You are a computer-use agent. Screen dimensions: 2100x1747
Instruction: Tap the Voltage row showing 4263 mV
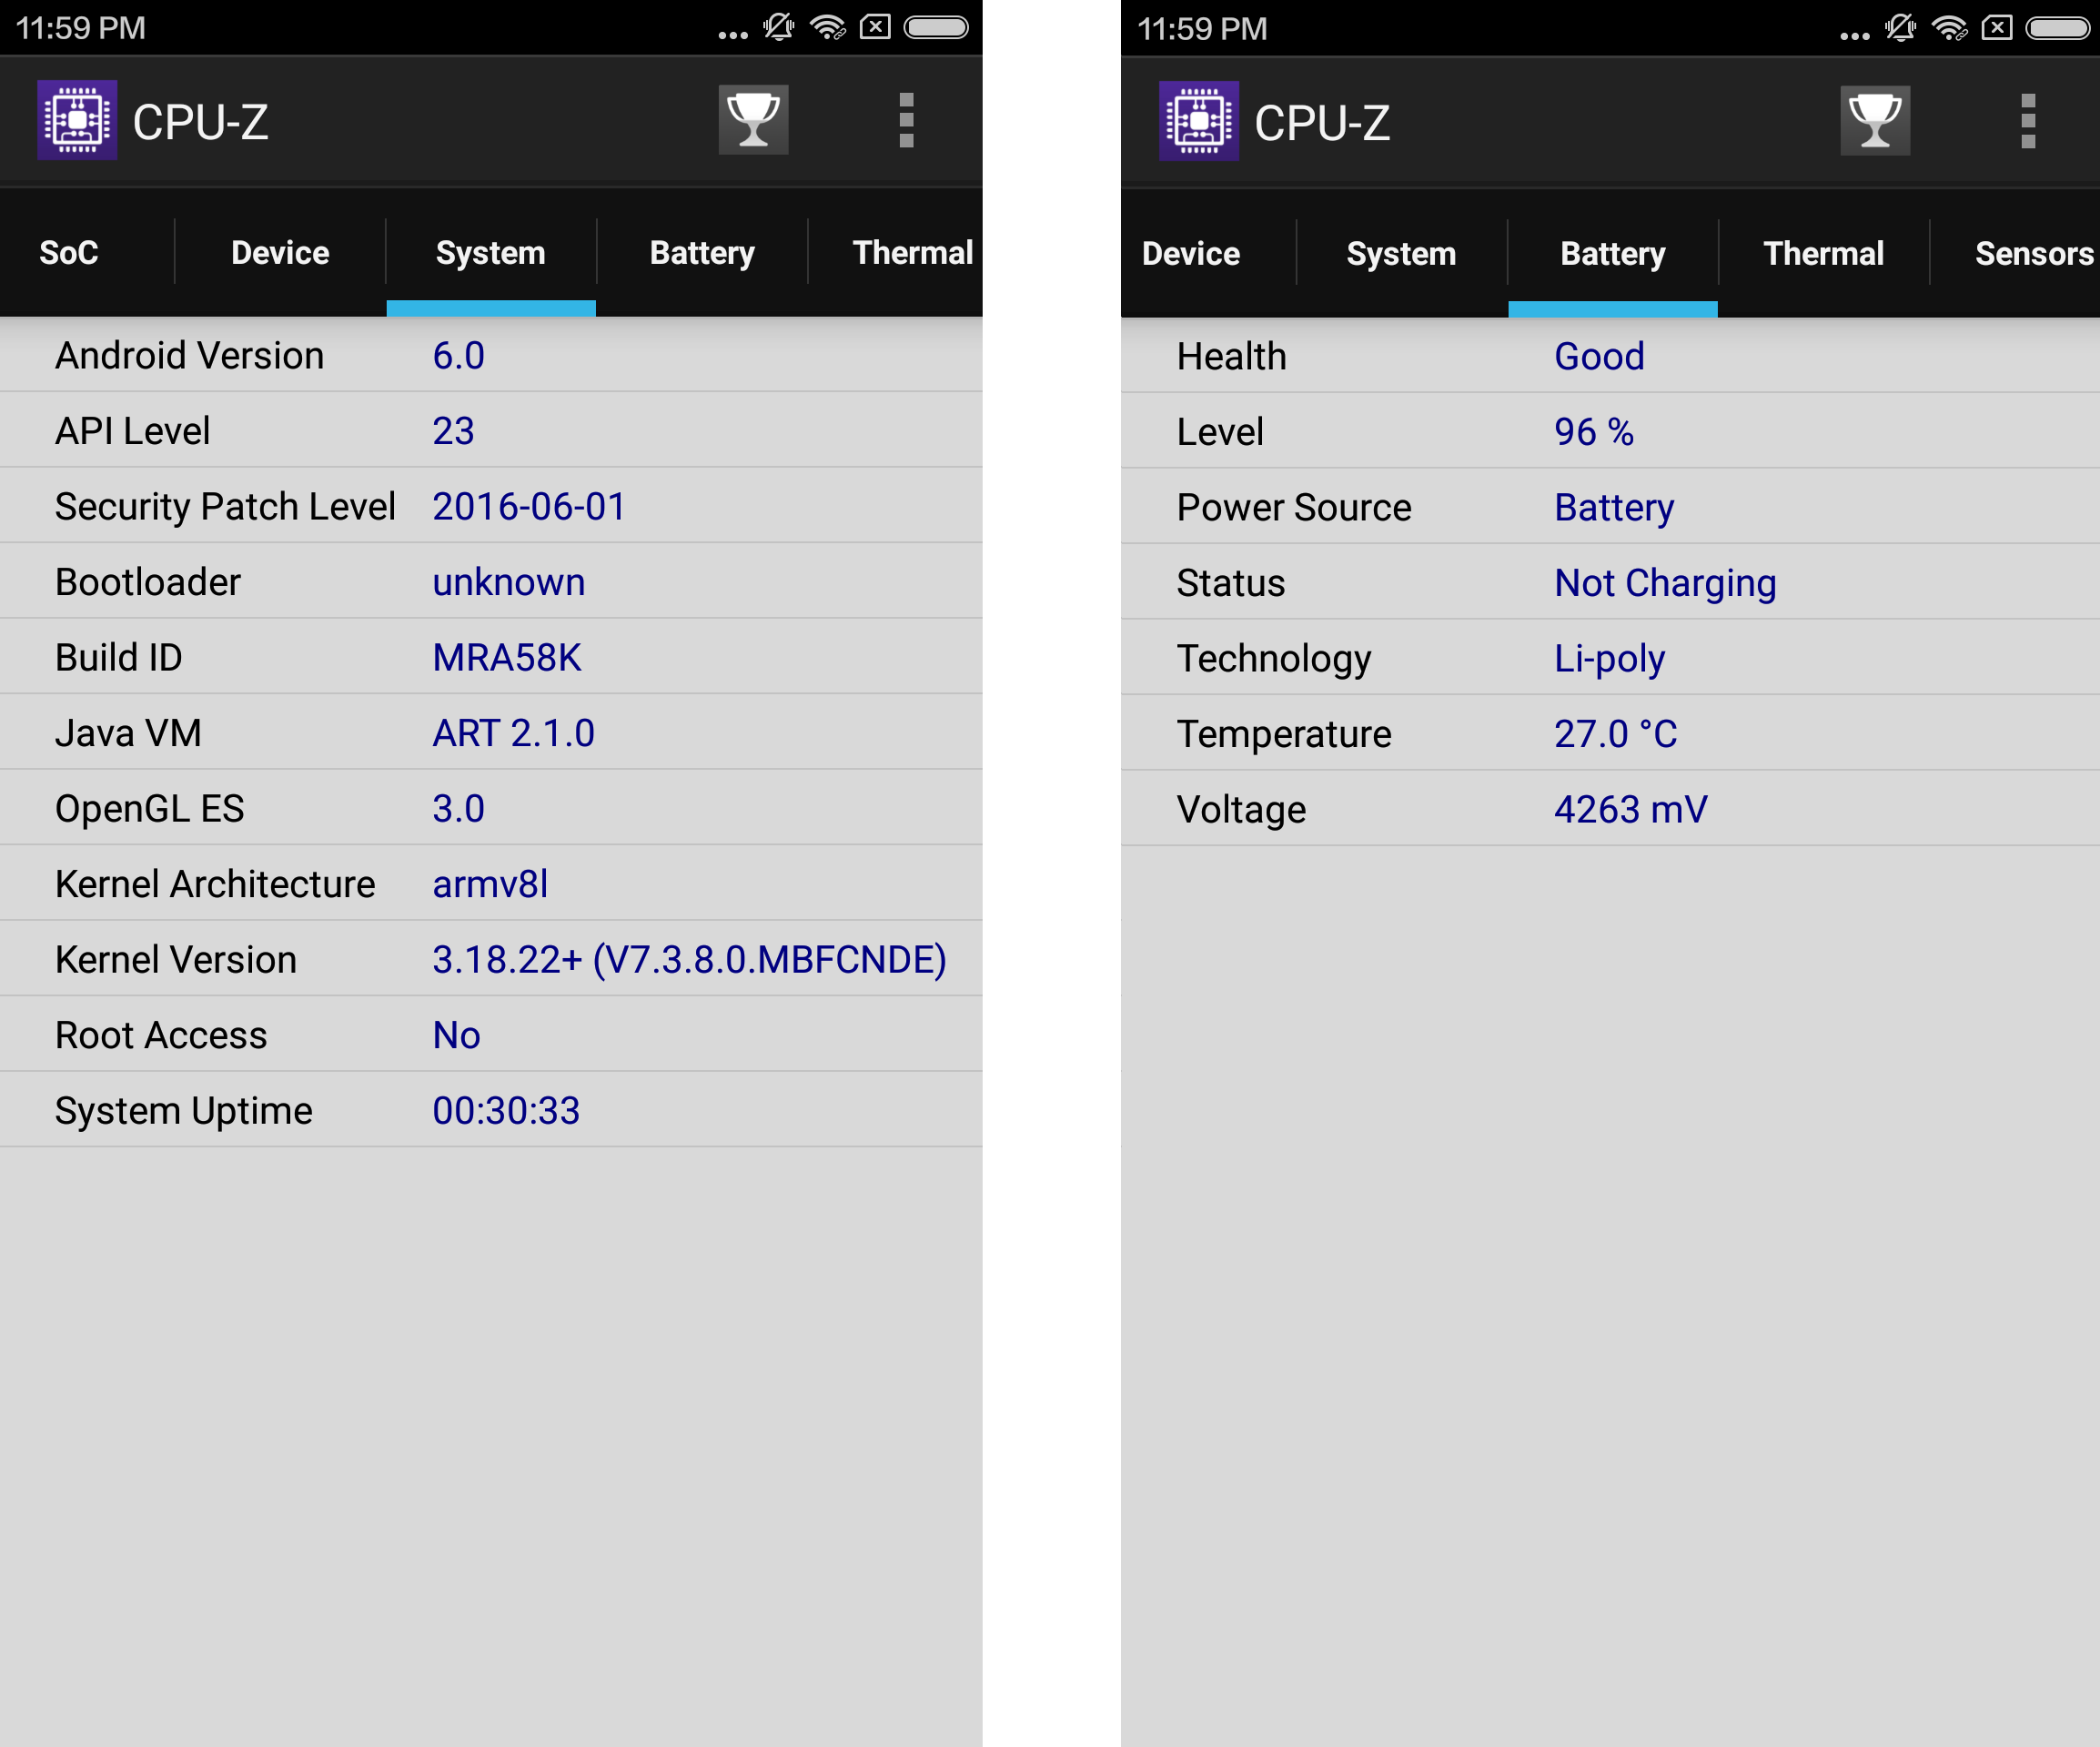point(1610,809)
